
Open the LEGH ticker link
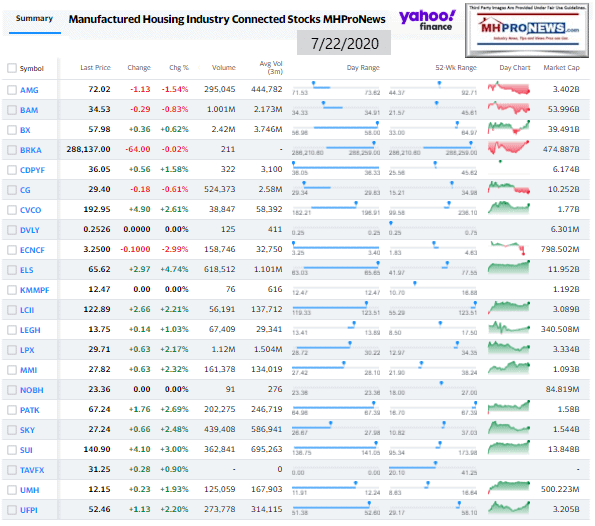point(30,330)
